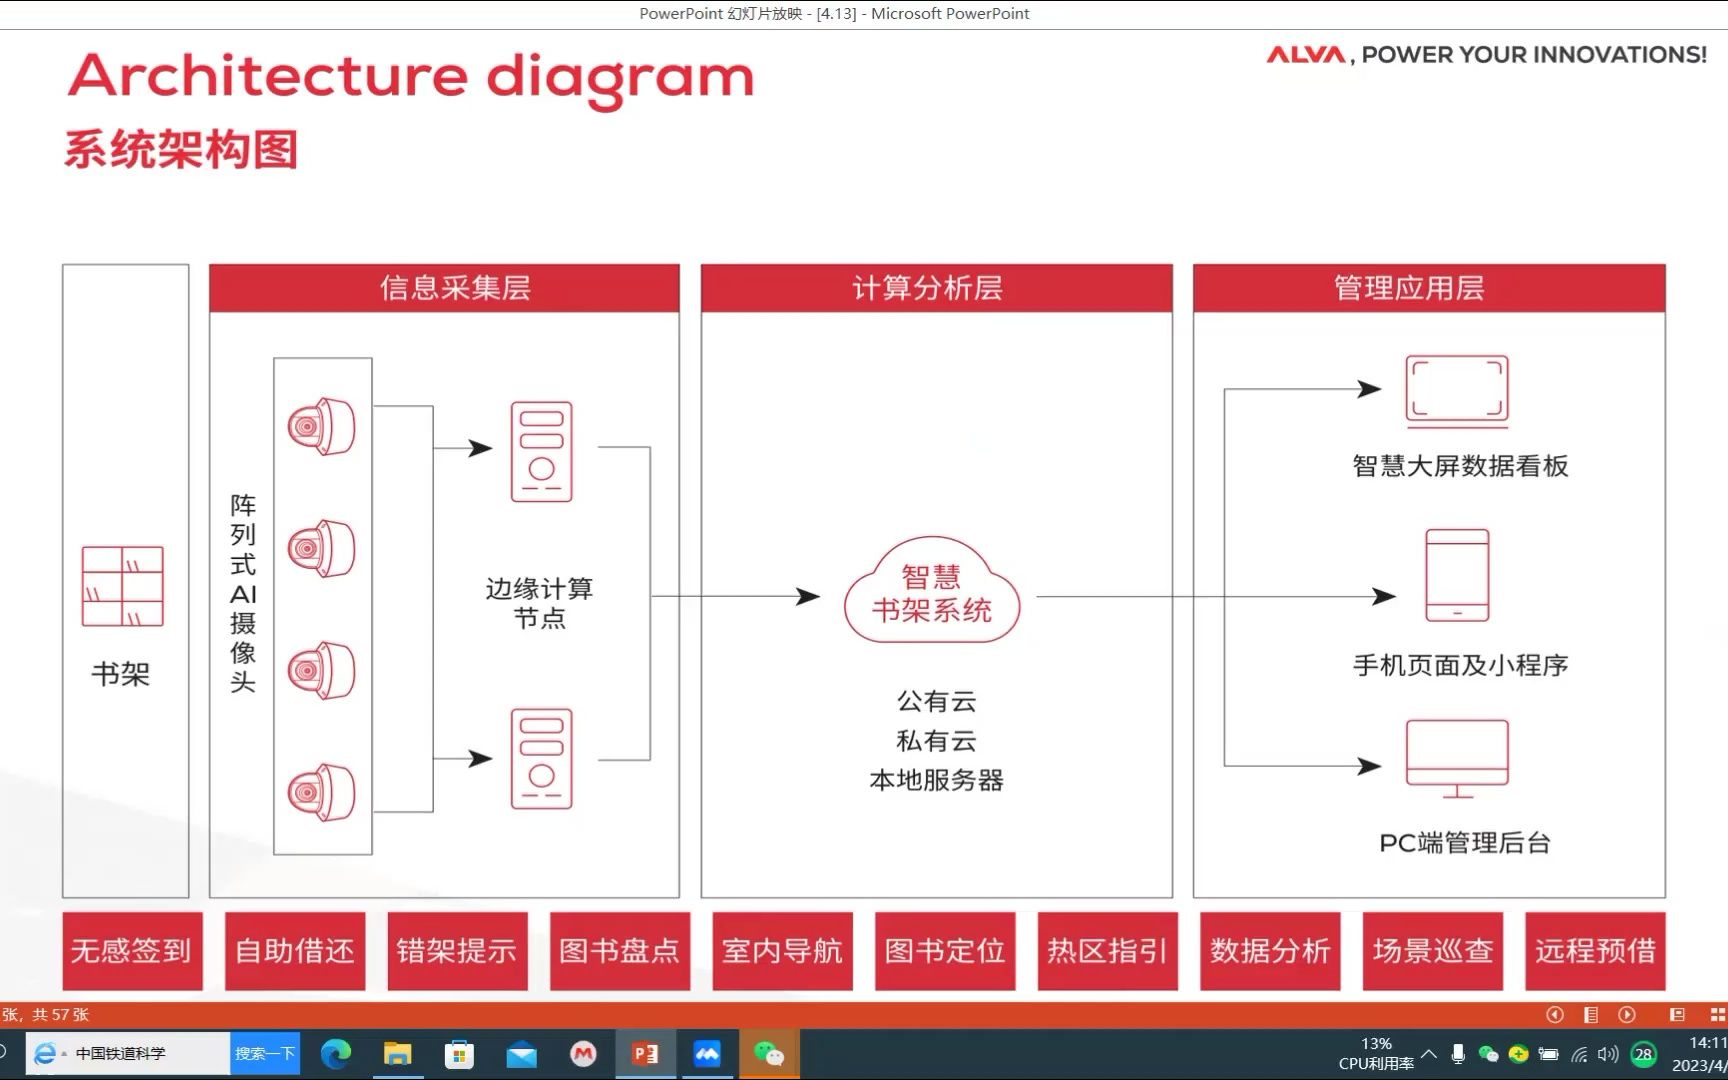Click the 错架提示 feature box
The width and height of the screenshot is (1728, 1080).
pyautogui.click(x=457, y=951)
